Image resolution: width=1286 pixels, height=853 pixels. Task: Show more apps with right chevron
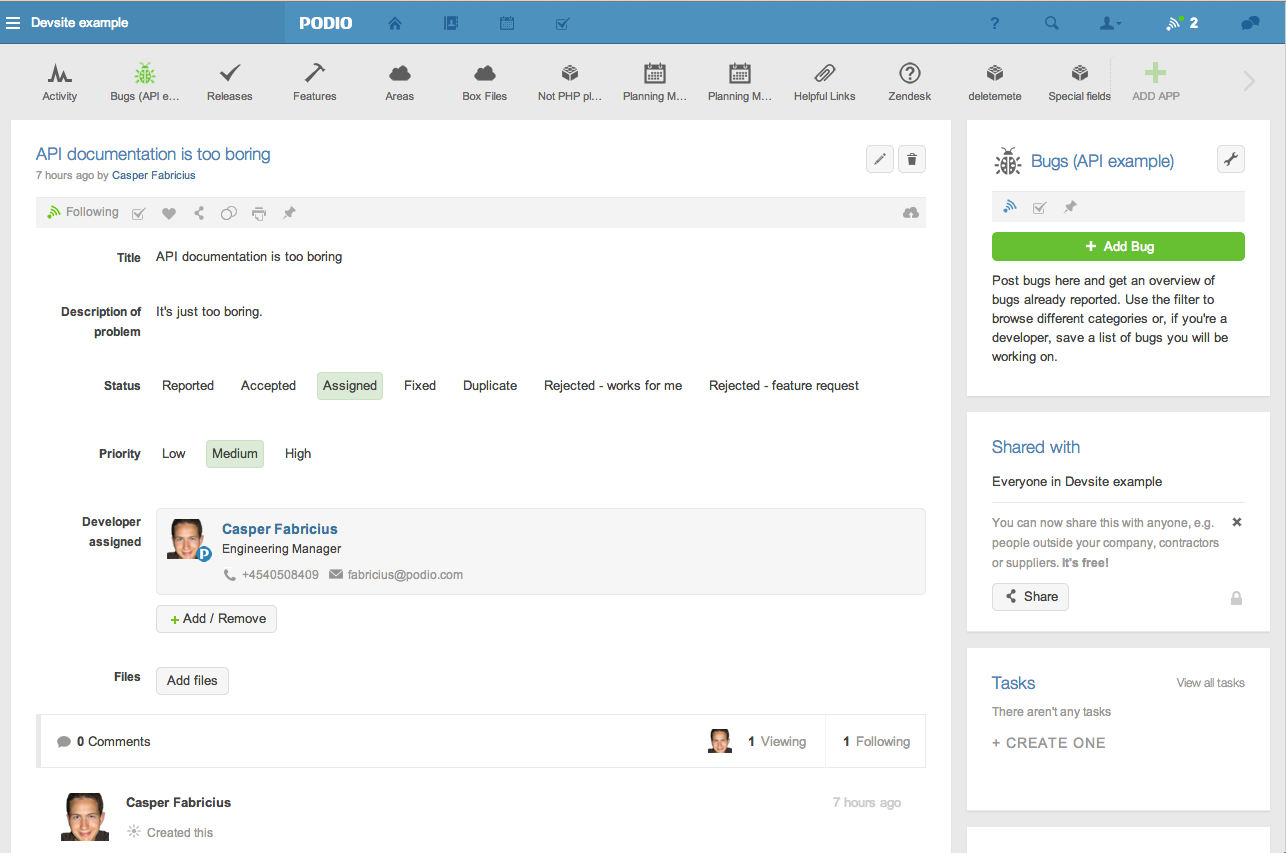[x=1249, y=82]
